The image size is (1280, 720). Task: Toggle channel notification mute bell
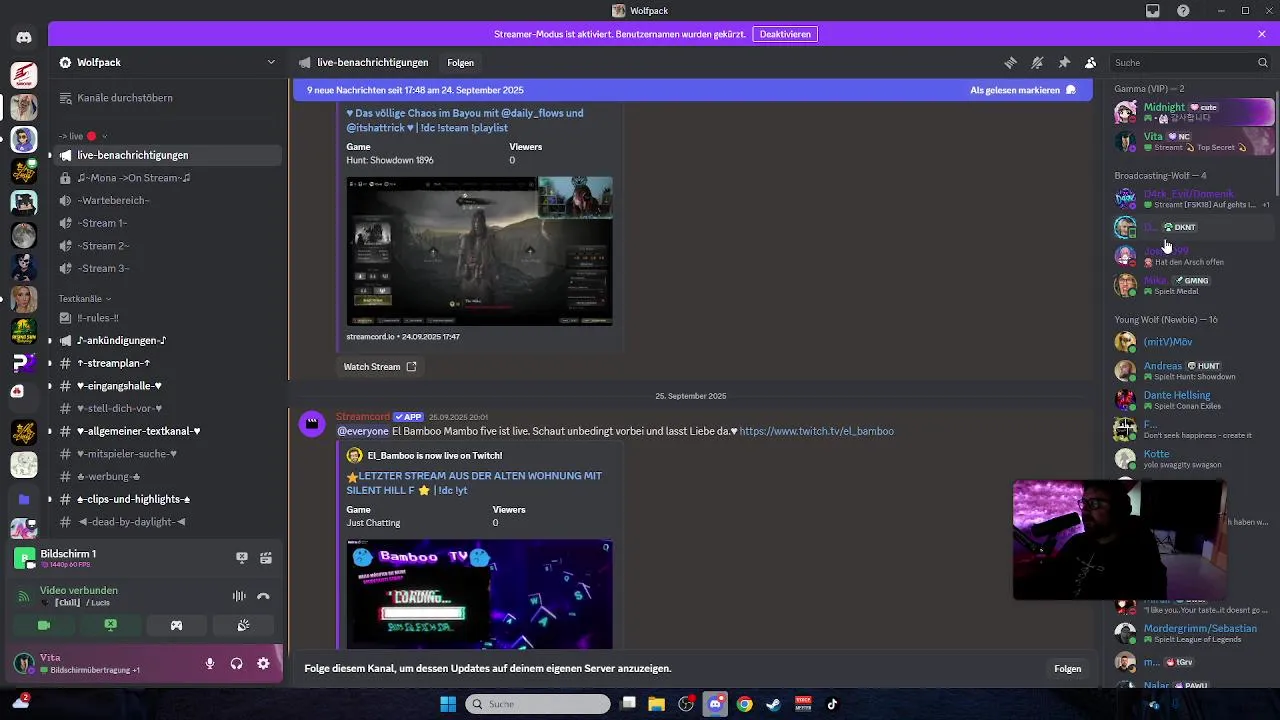pyautogui.click(x=1037, y=62)
